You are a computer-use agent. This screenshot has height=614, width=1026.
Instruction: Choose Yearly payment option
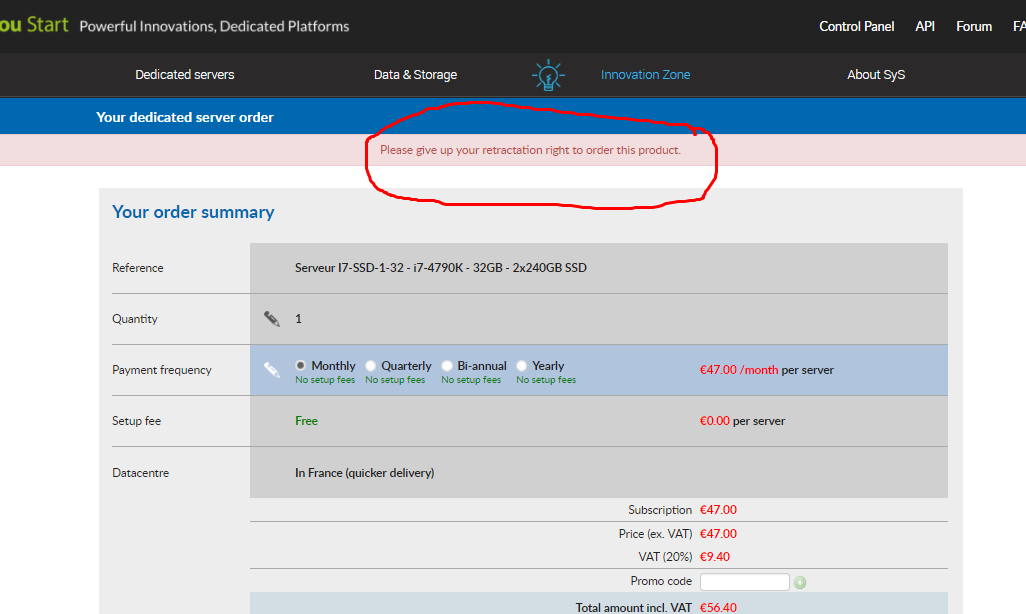[x=522, y=365]
